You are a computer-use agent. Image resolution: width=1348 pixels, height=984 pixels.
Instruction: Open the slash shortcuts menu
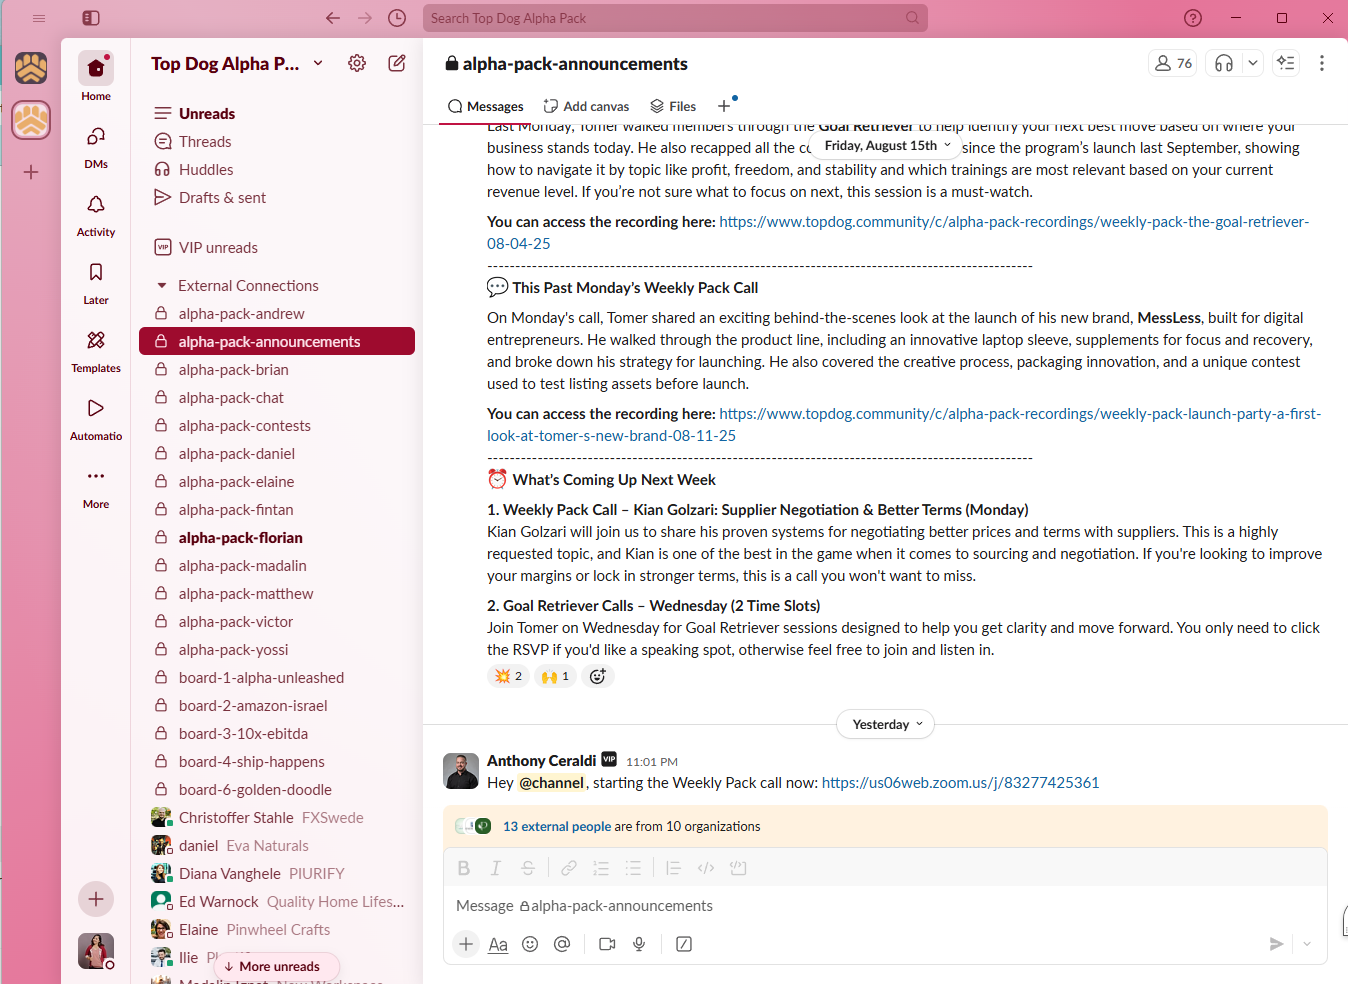coord(684,944)
